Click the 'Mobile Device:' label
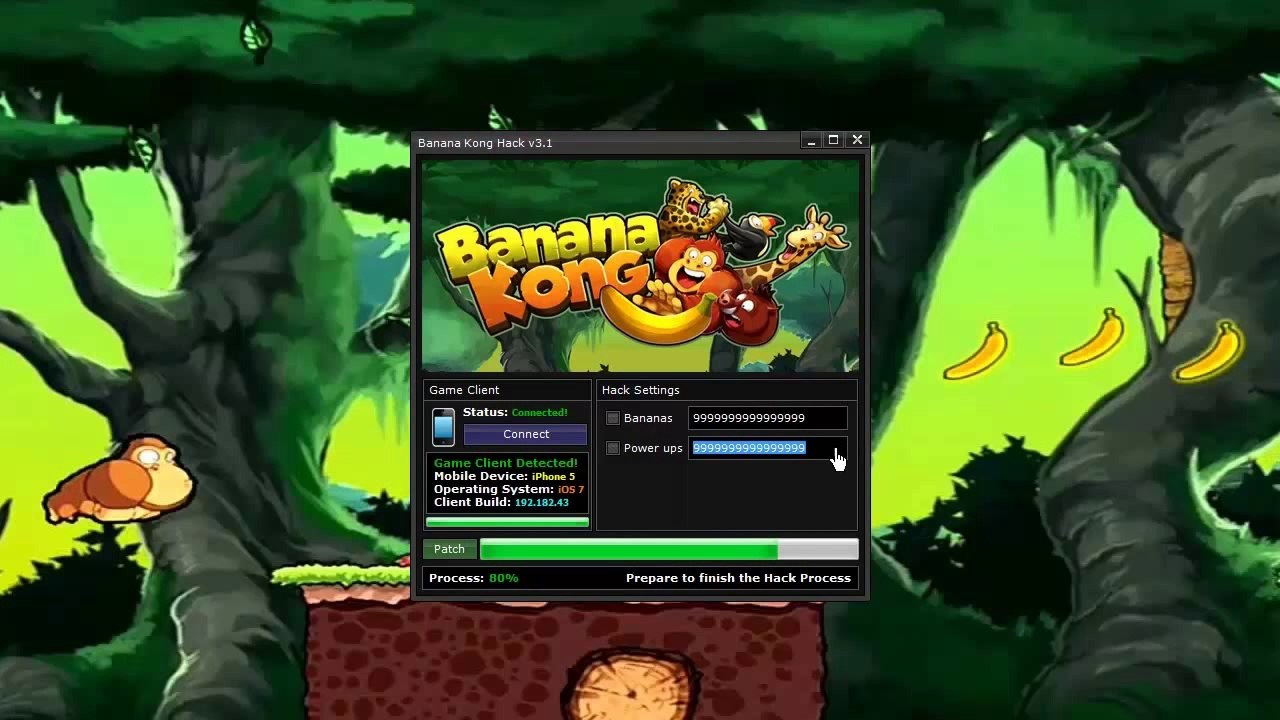Image resolution: width=1280 pixels, height=720 pixels. point(481,477)
